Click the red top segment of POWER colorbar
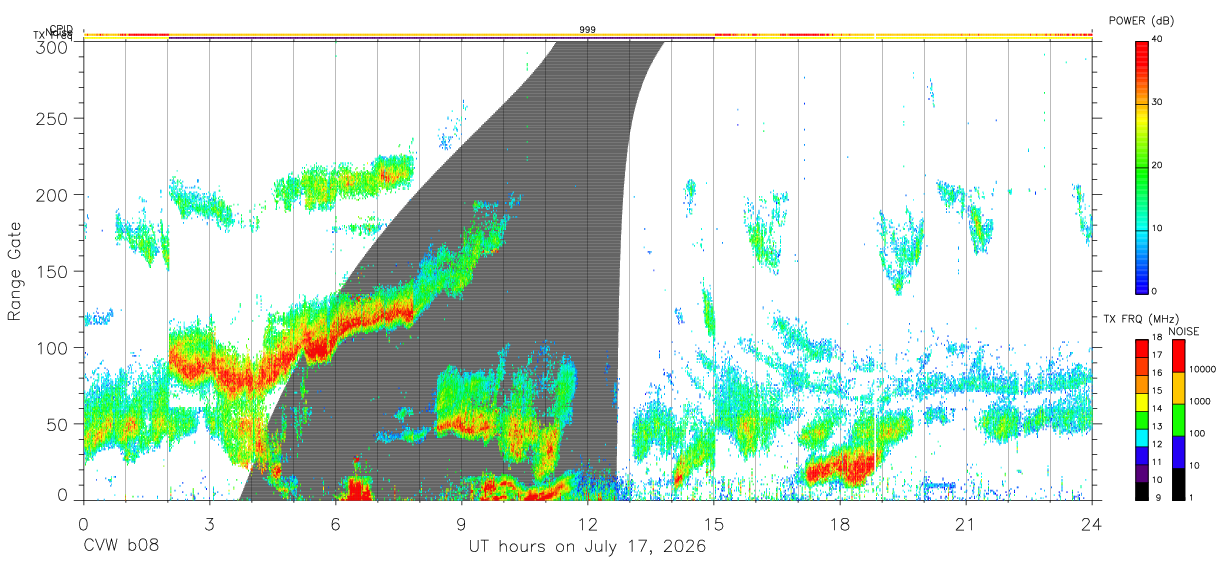 (1141, 72)
